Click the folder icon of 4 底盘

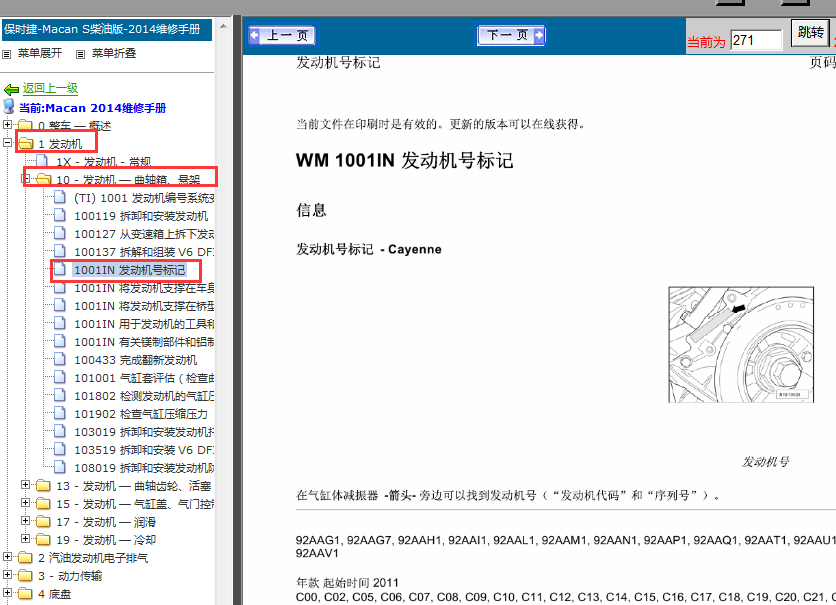coord(25,593)
